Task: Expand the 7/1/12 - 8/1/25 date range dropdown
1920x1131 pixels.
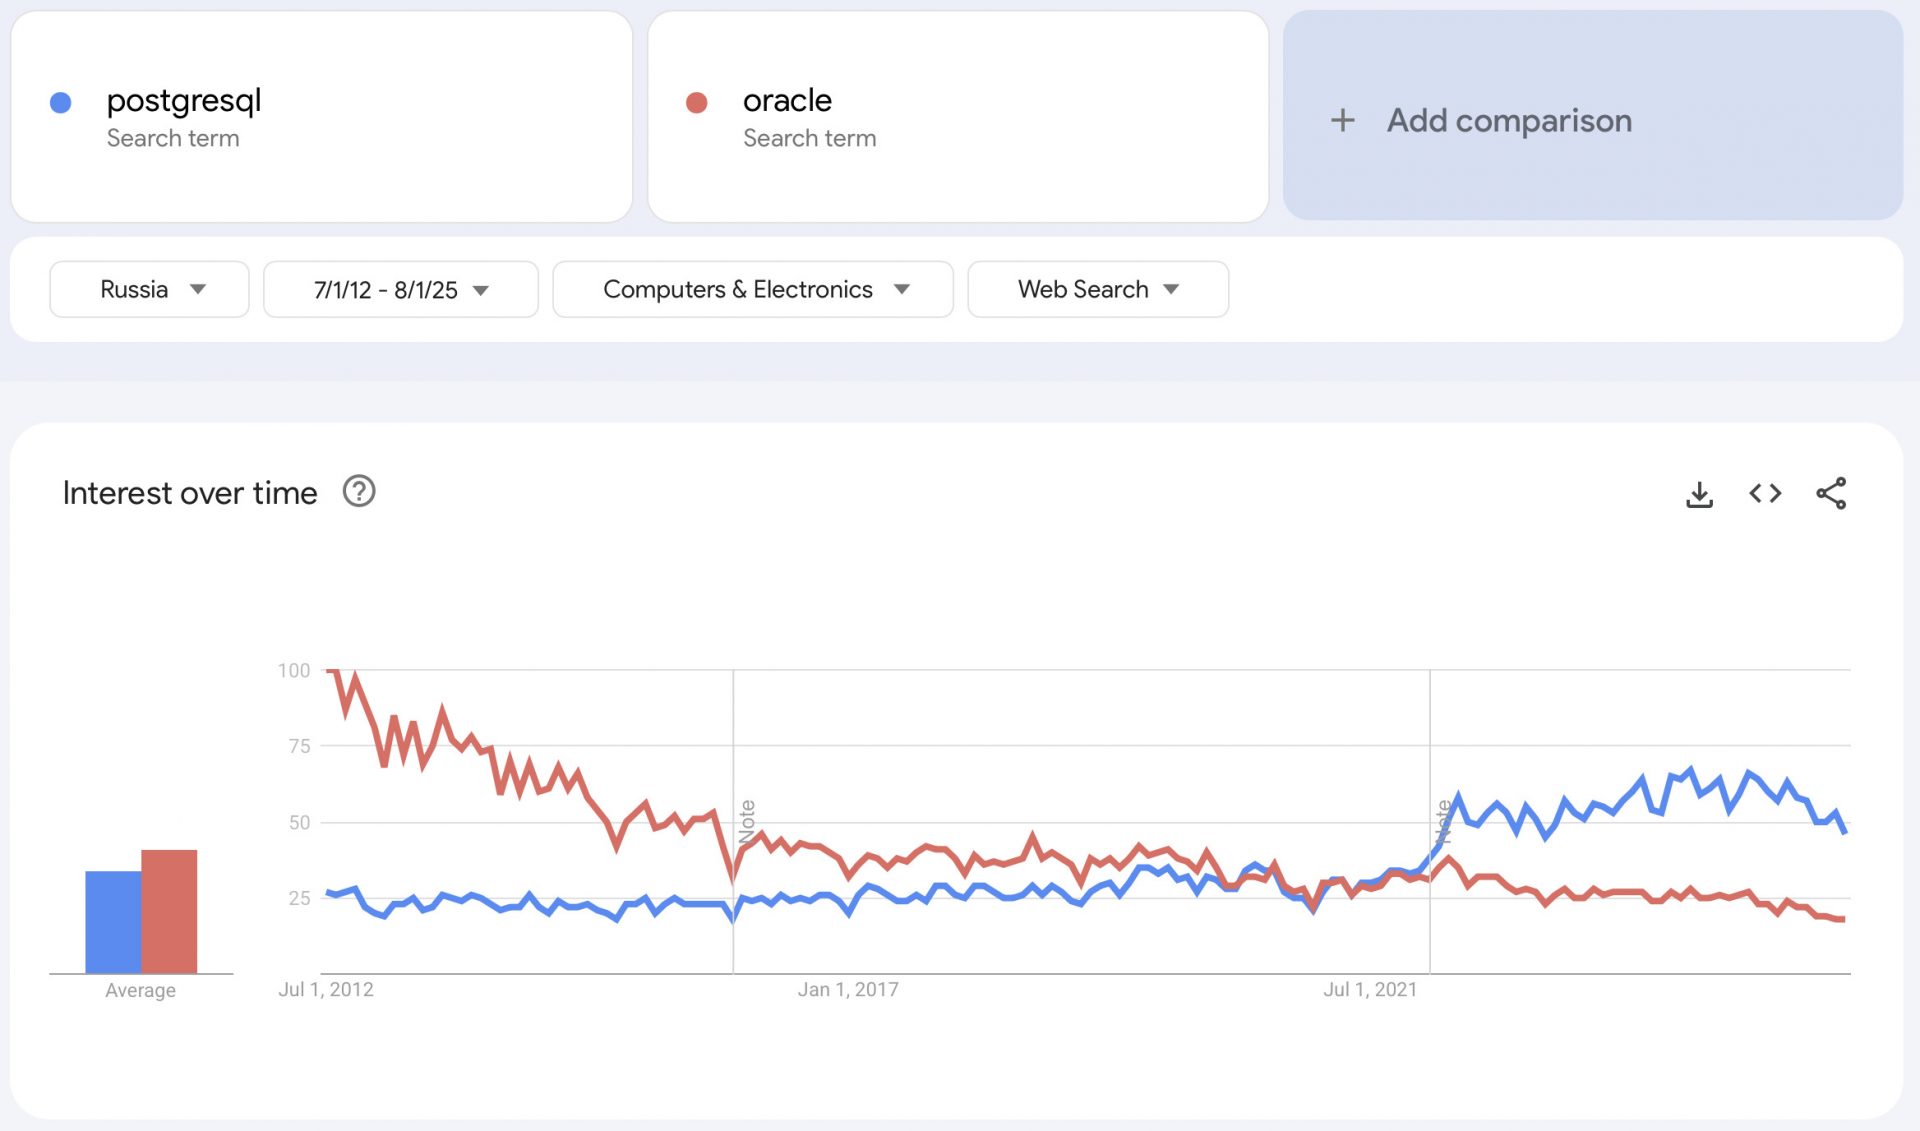Action: [400, 290]
